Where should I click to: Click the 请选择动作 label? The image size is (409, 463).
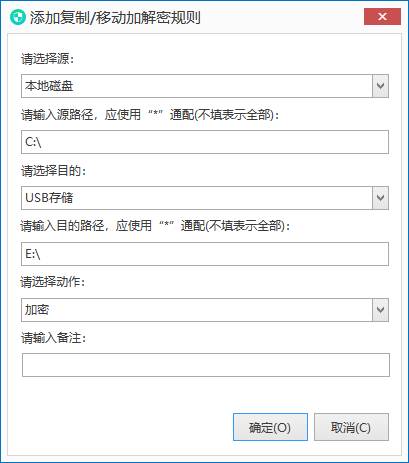tap(53, 282)
